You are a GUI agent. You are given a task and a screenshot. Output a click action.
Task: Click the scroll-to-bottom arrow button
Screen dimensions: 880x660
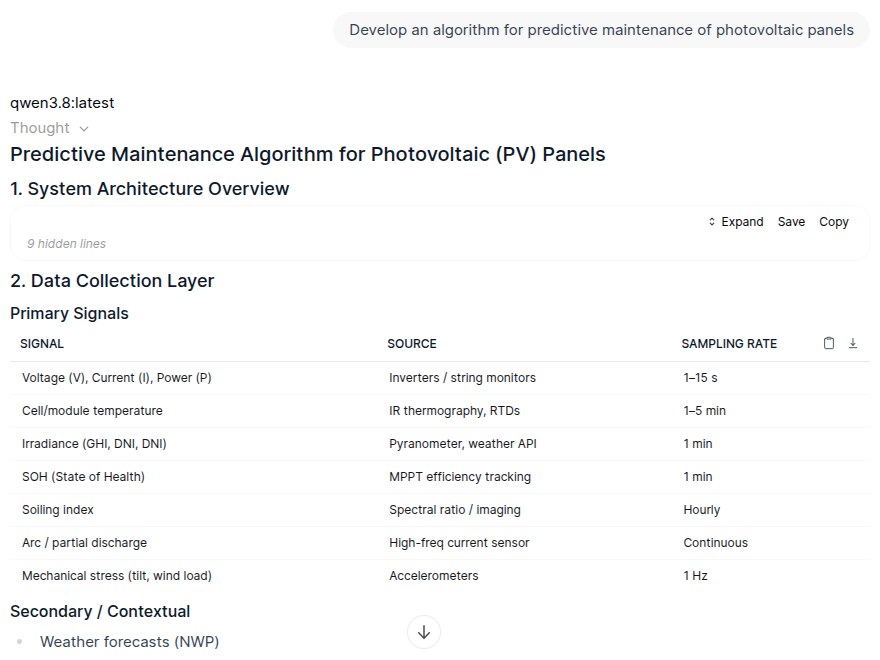[x=424, y=632]
